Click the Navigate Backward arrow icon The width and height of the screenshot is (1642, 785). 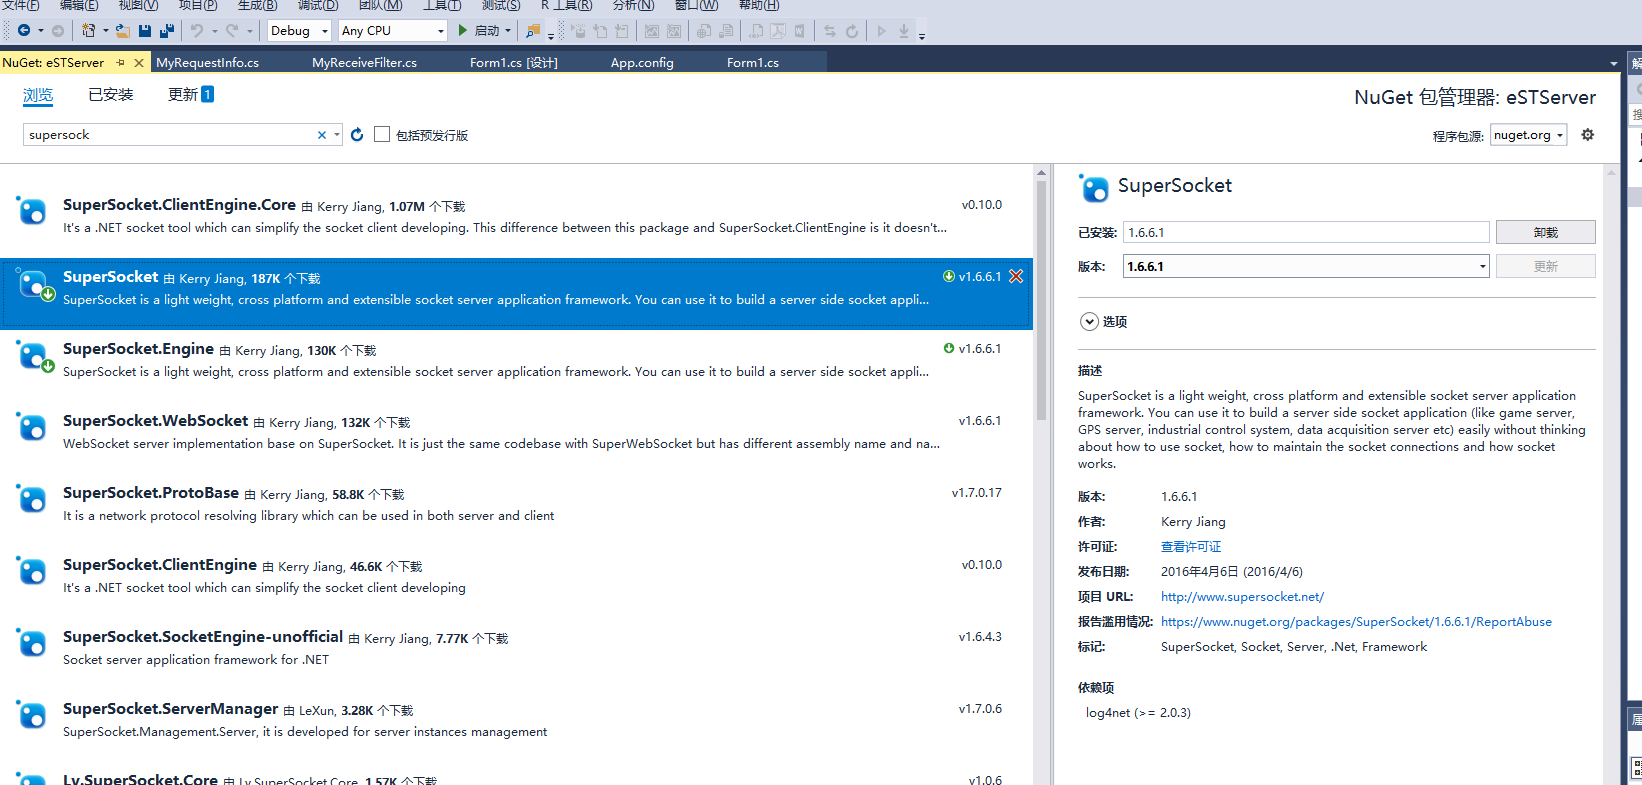(x=24, y=31)
